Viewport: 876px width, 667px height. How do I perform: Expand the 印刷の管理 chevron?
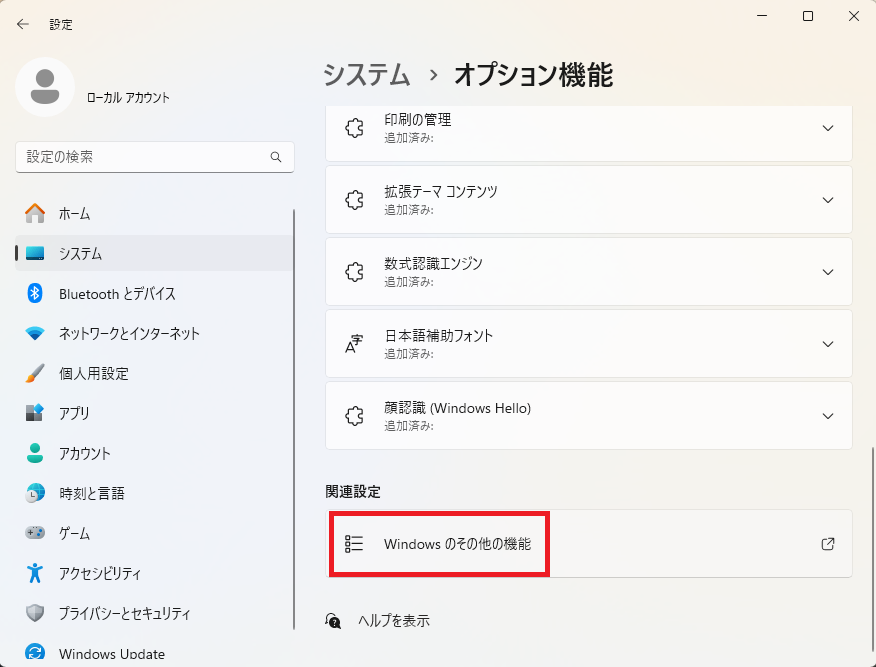[x=828, y=128]
